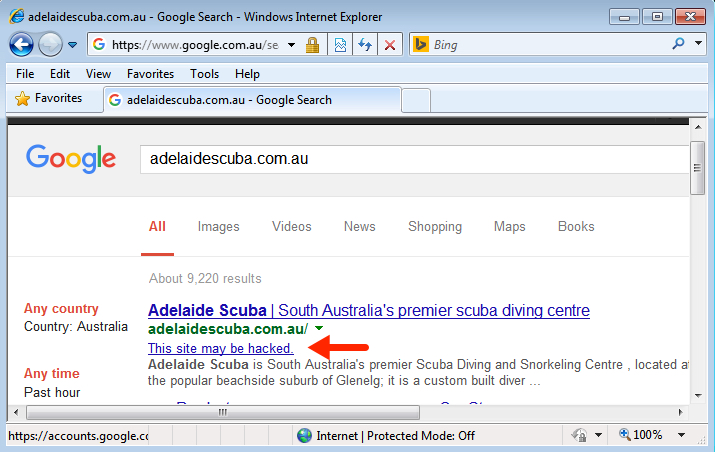715x452 pixels.
Task: Open the recent pages dropdown arrow
Action: (73, 45)
